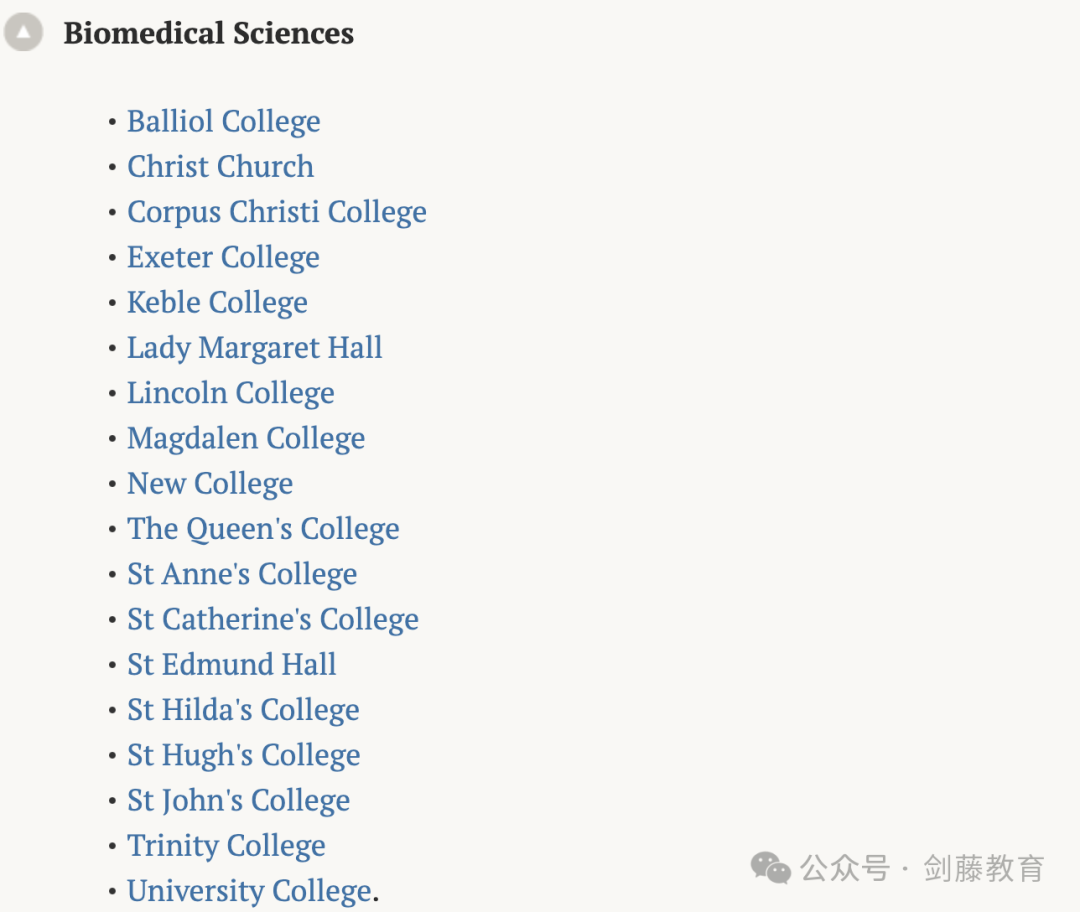Go to the St Hugh's College link
The image size is (1080, 912).
244,756
